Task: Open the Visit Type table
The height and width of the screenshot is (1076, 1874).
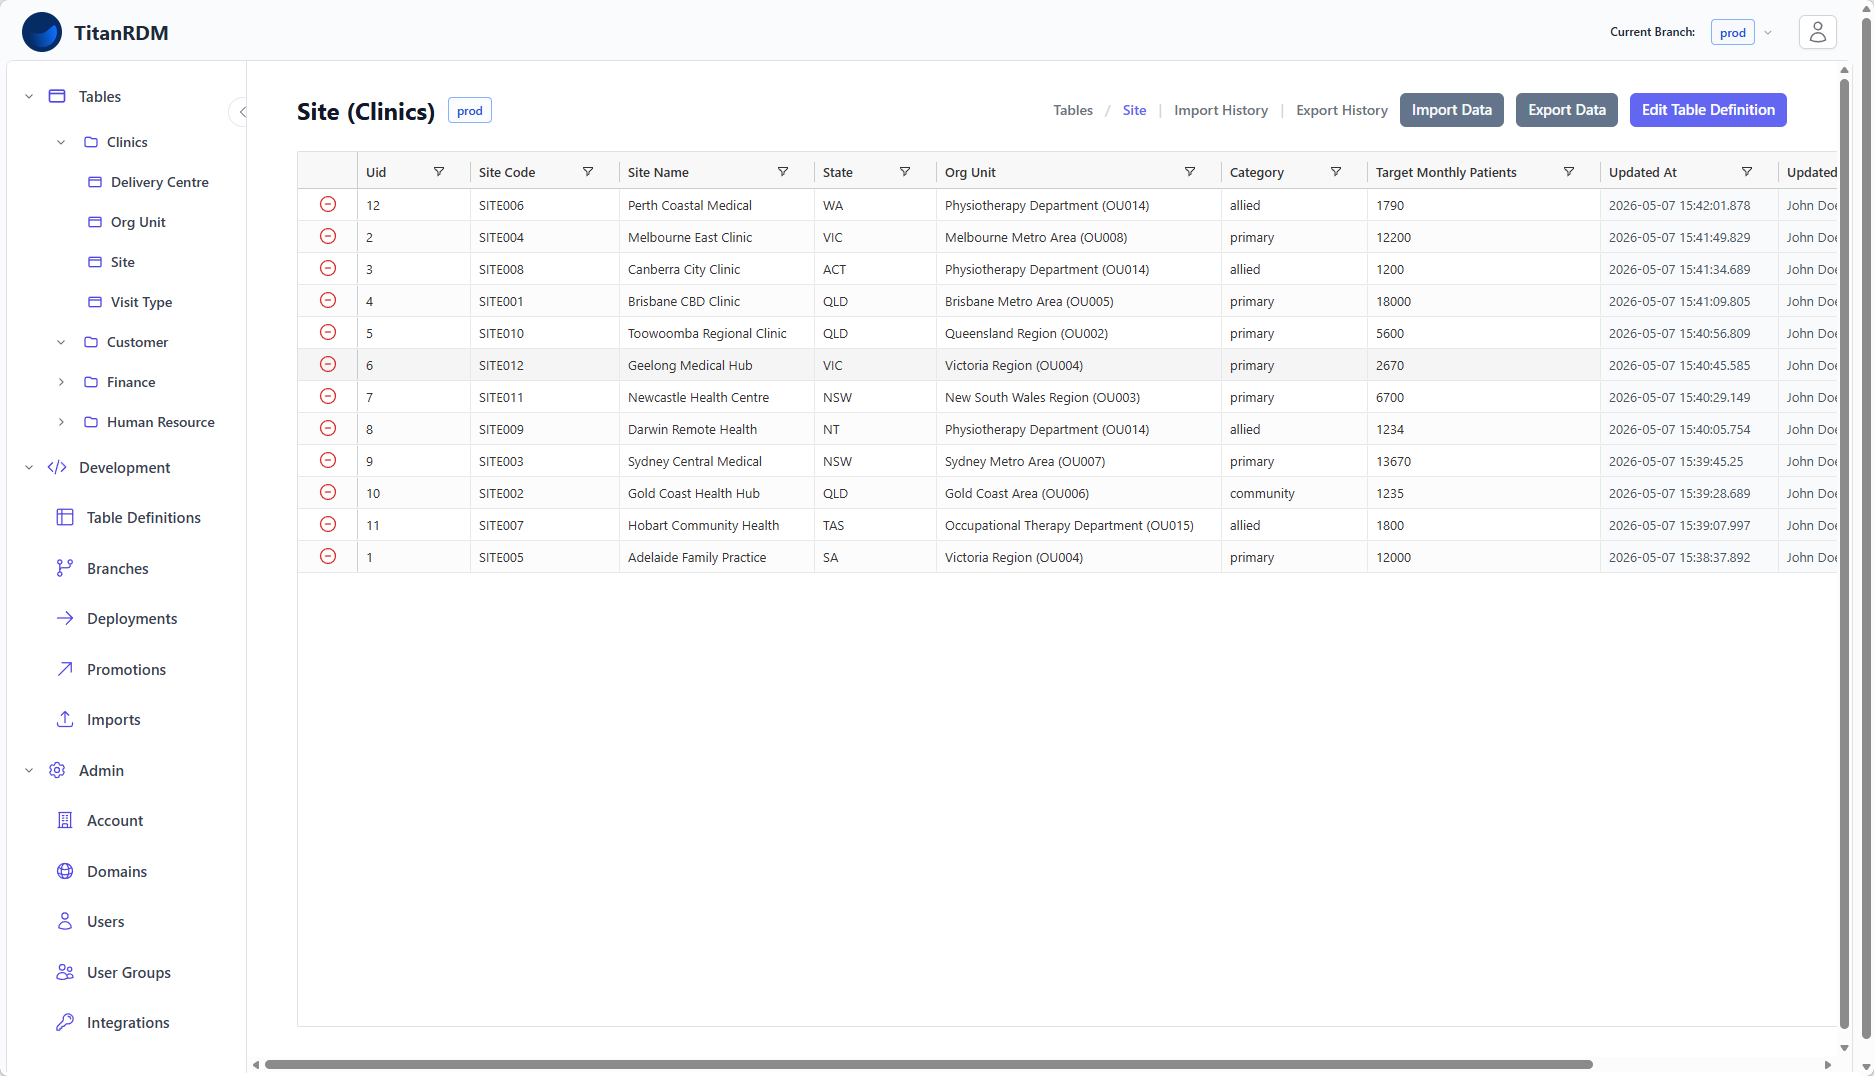Action: click(x=130, y=302)
